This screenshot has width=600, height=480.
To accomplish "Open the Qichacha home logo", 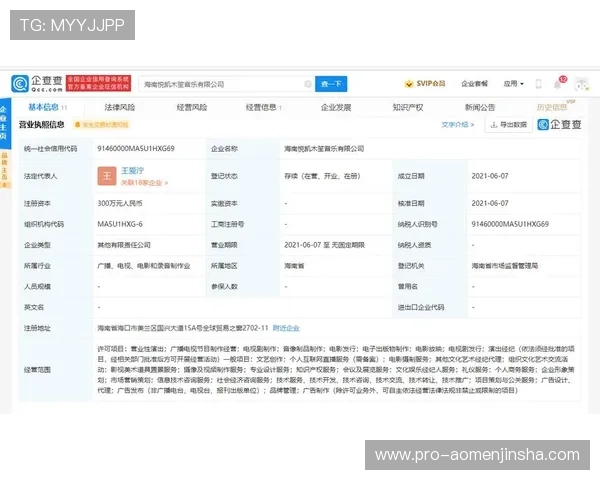I will click(x=37, y=84).
